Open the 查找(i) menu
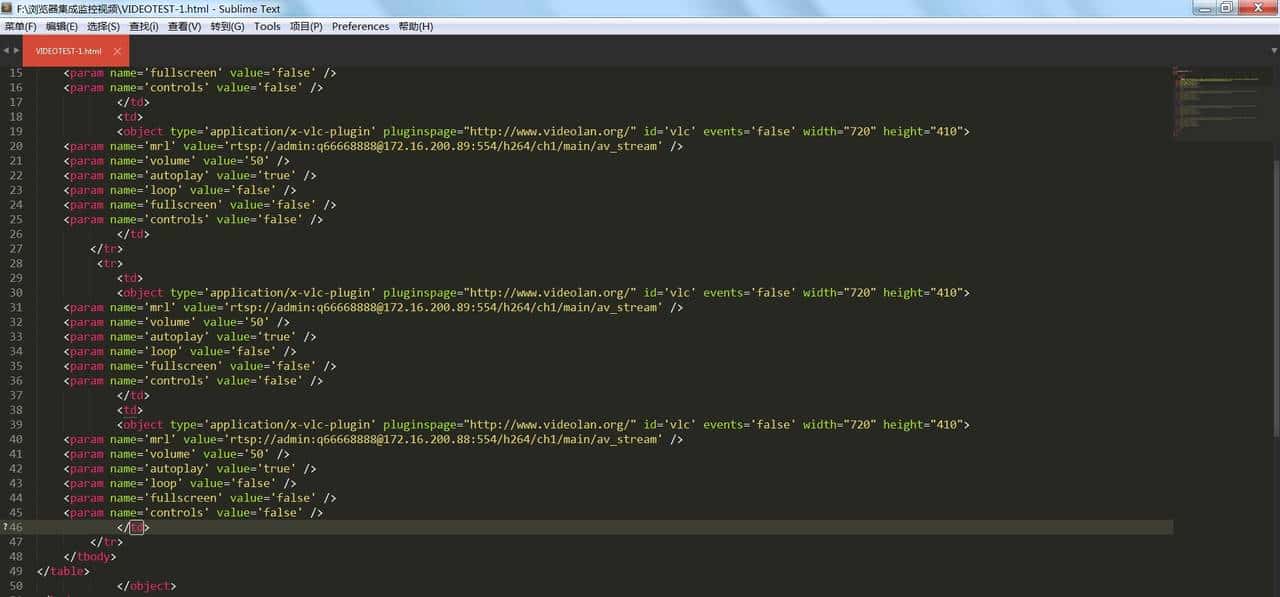This screenshot has width=1280, height=597. pos(143,27)
